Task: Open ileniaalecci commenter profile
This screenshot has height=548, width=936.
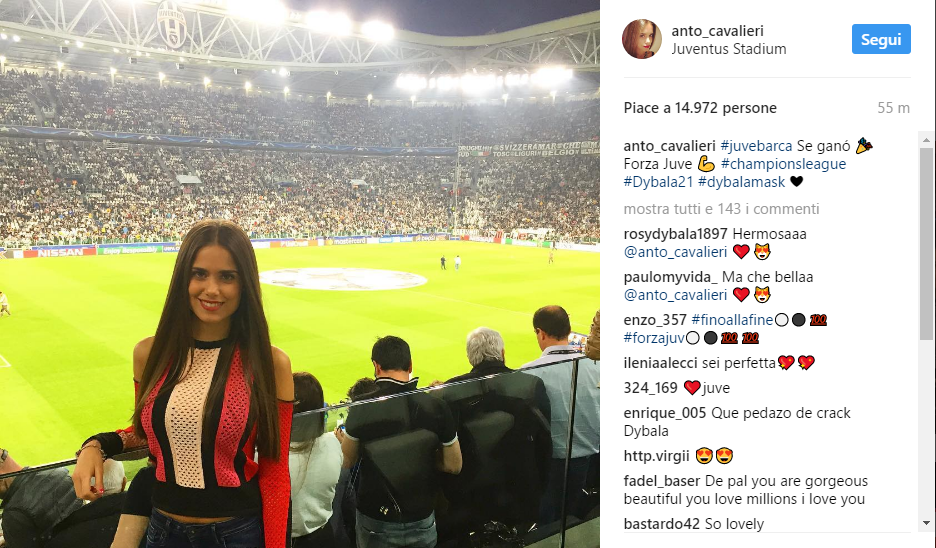Action: (x=660, y=363)
